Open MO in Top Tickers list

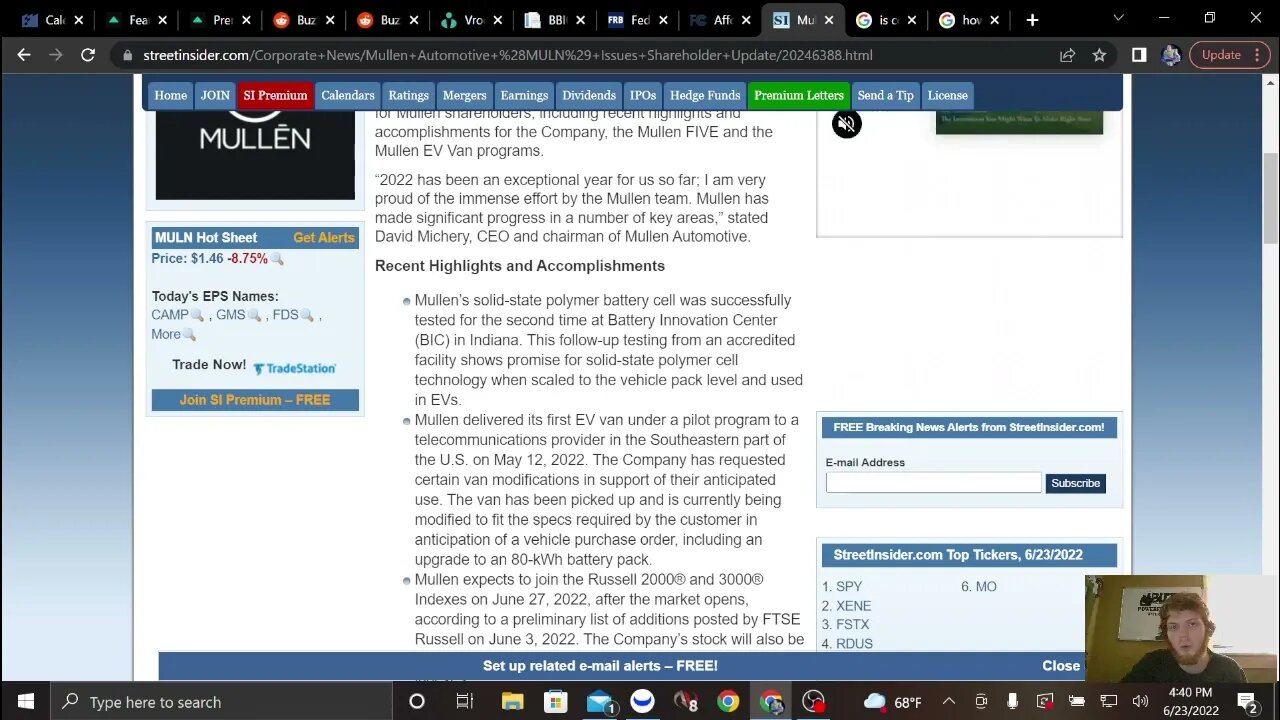[986, 587]
